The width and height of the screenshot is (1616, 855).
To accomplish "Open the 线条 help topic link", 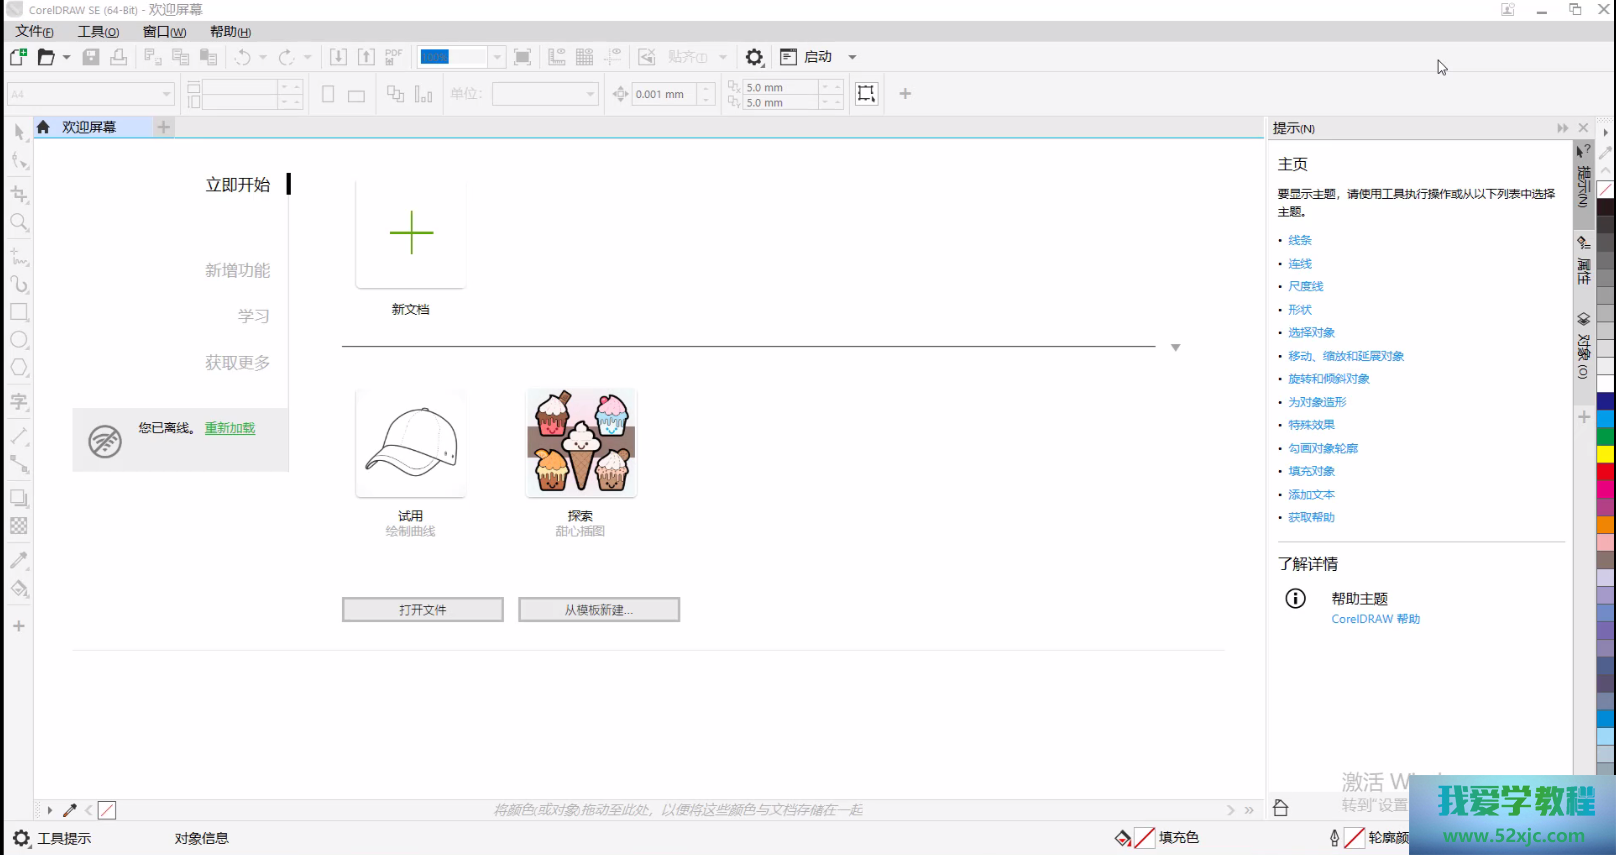I will pos(1299,240).
